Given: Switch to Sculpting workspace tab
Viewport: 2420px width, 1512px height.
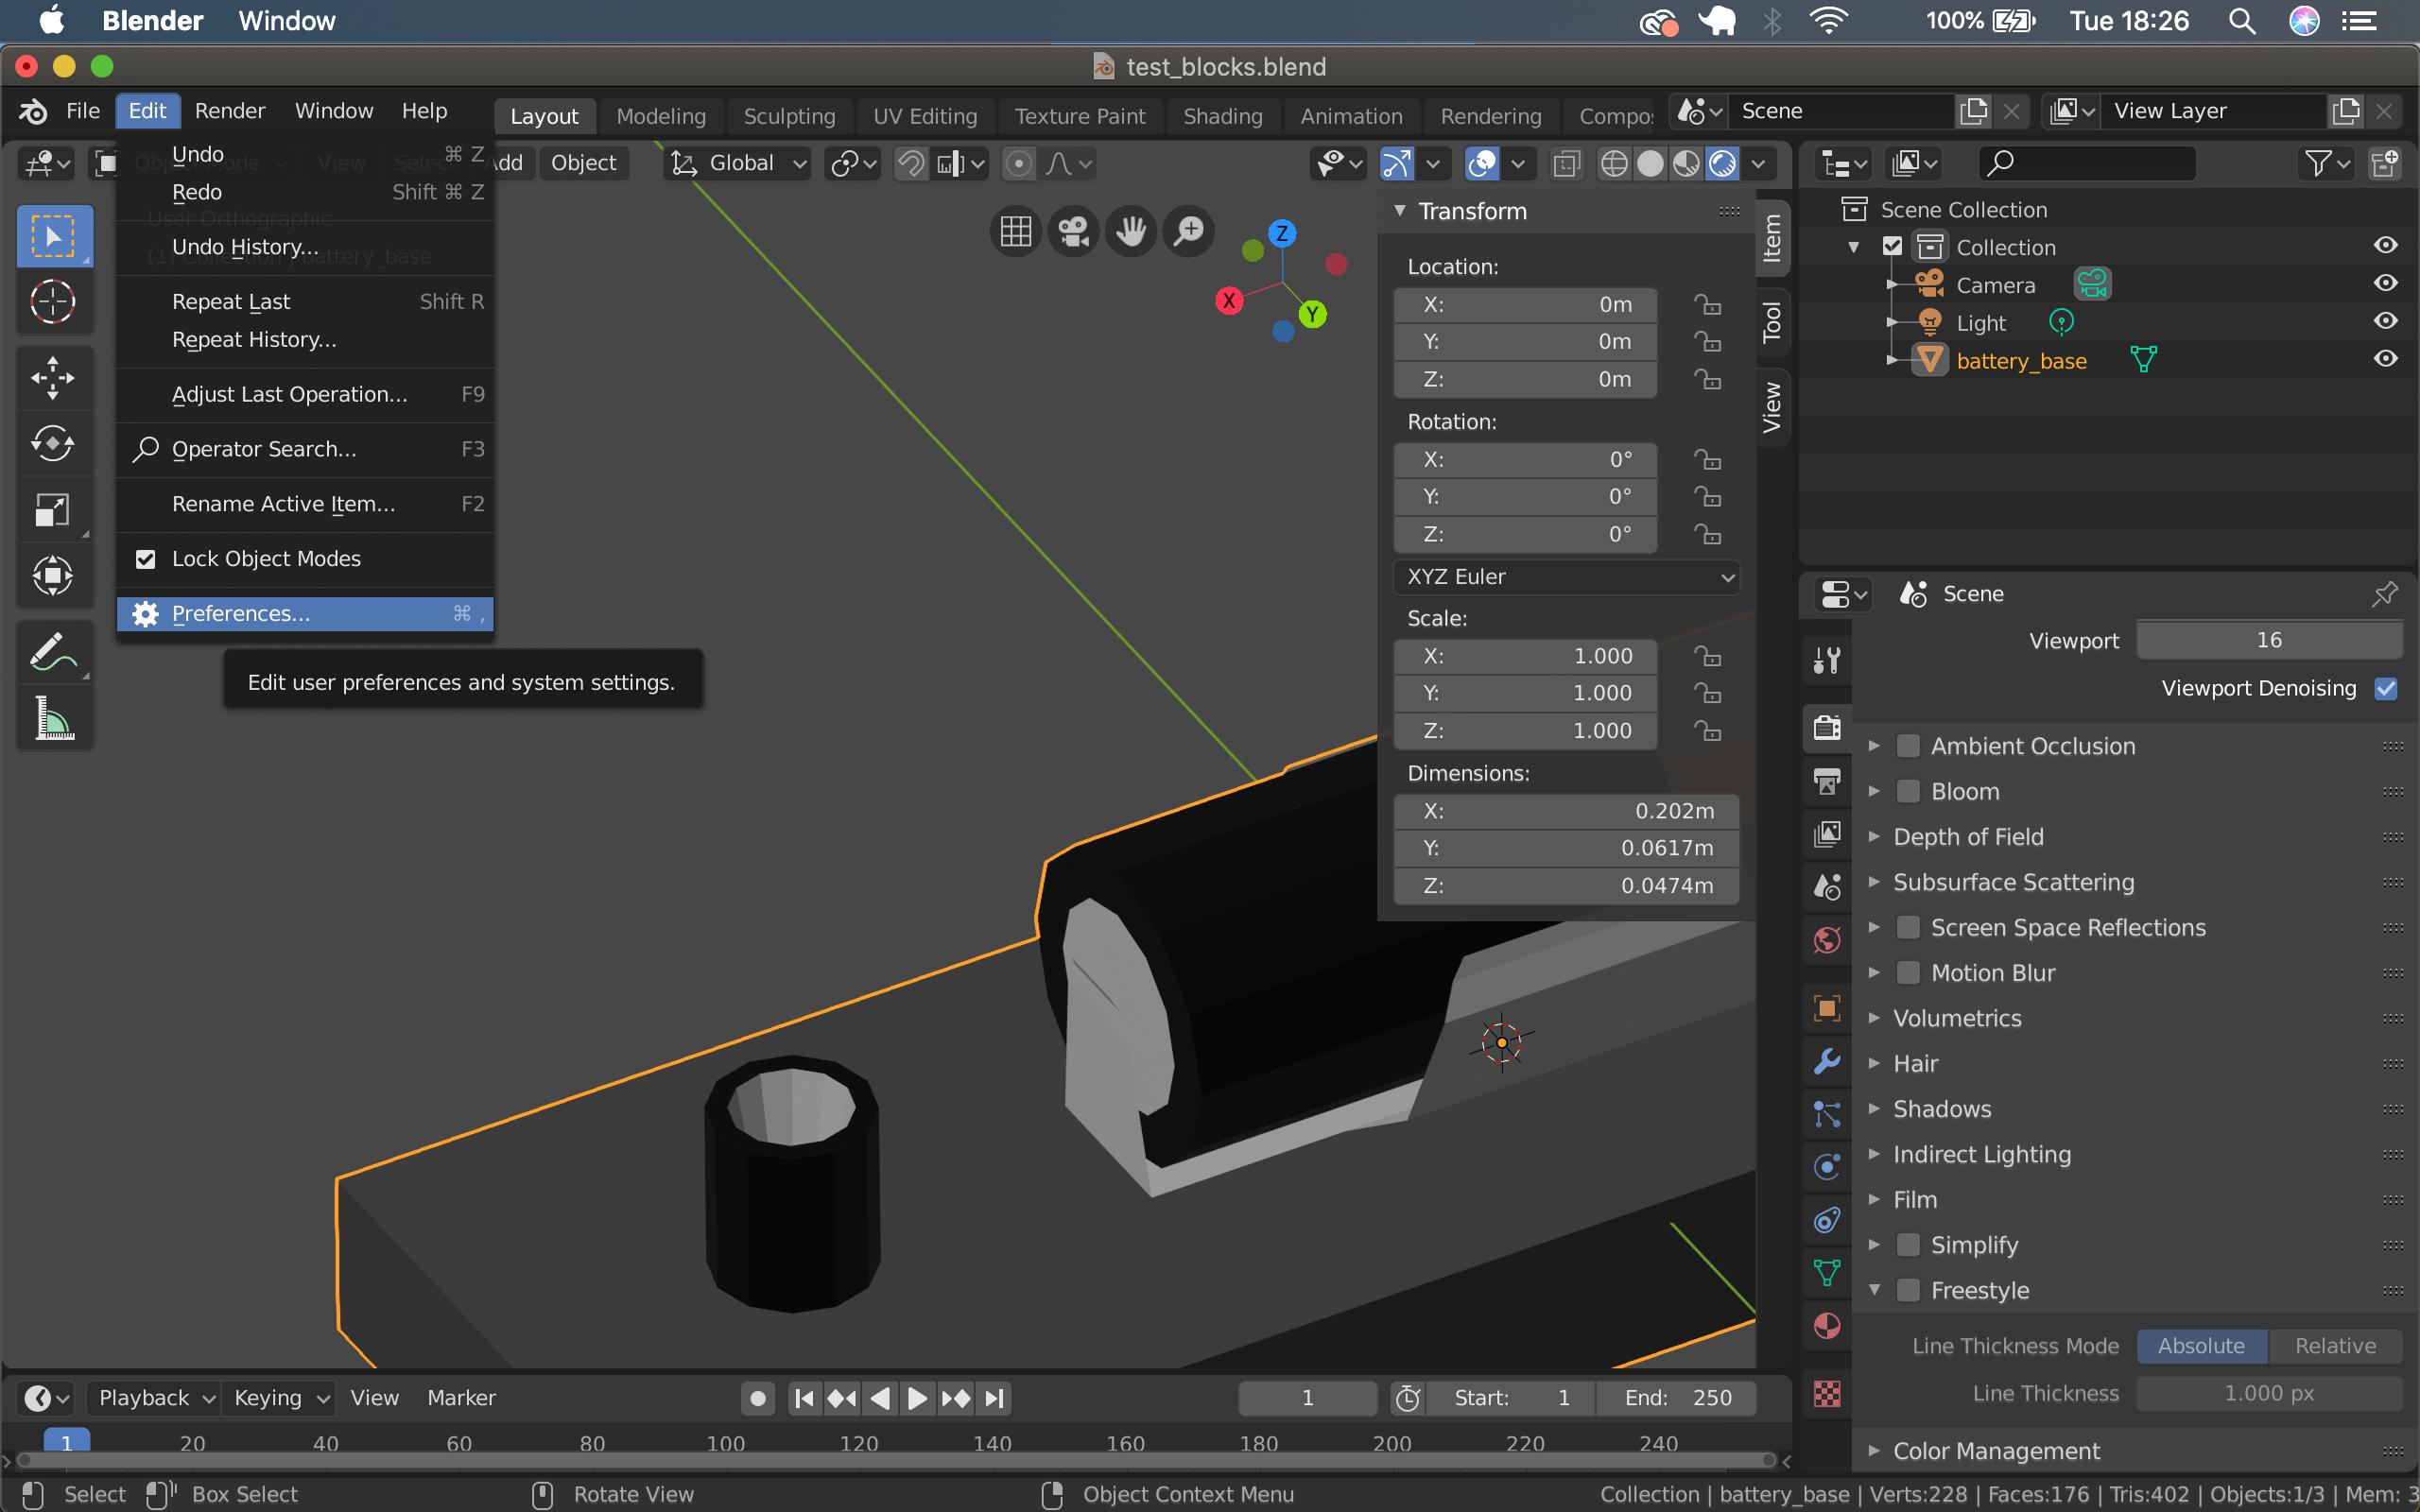Looking at the screenshot, I should (x=789, y=116).
